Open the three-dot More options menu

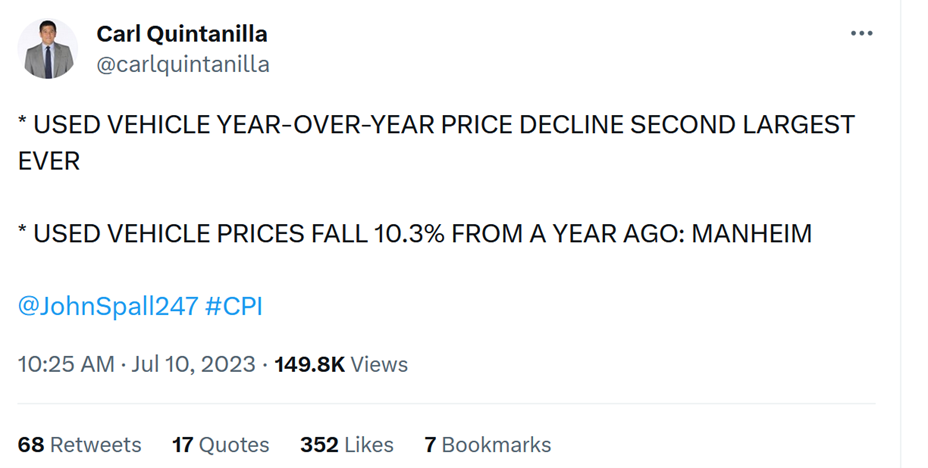(861, 34)
